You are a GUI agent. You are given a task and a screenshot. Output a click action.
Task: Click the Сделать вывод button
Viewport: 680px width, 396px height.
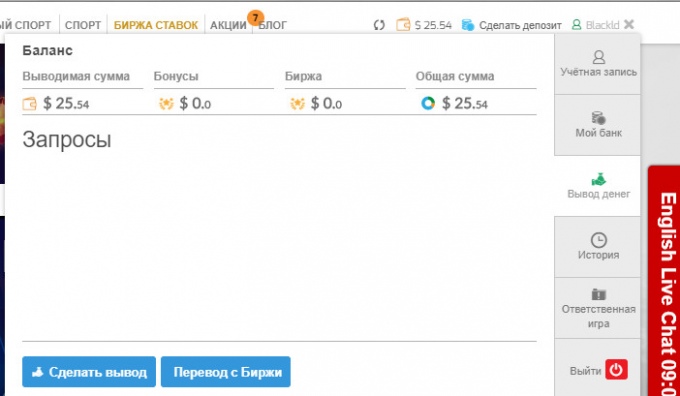pyautogui.click(x=89, y=372)
